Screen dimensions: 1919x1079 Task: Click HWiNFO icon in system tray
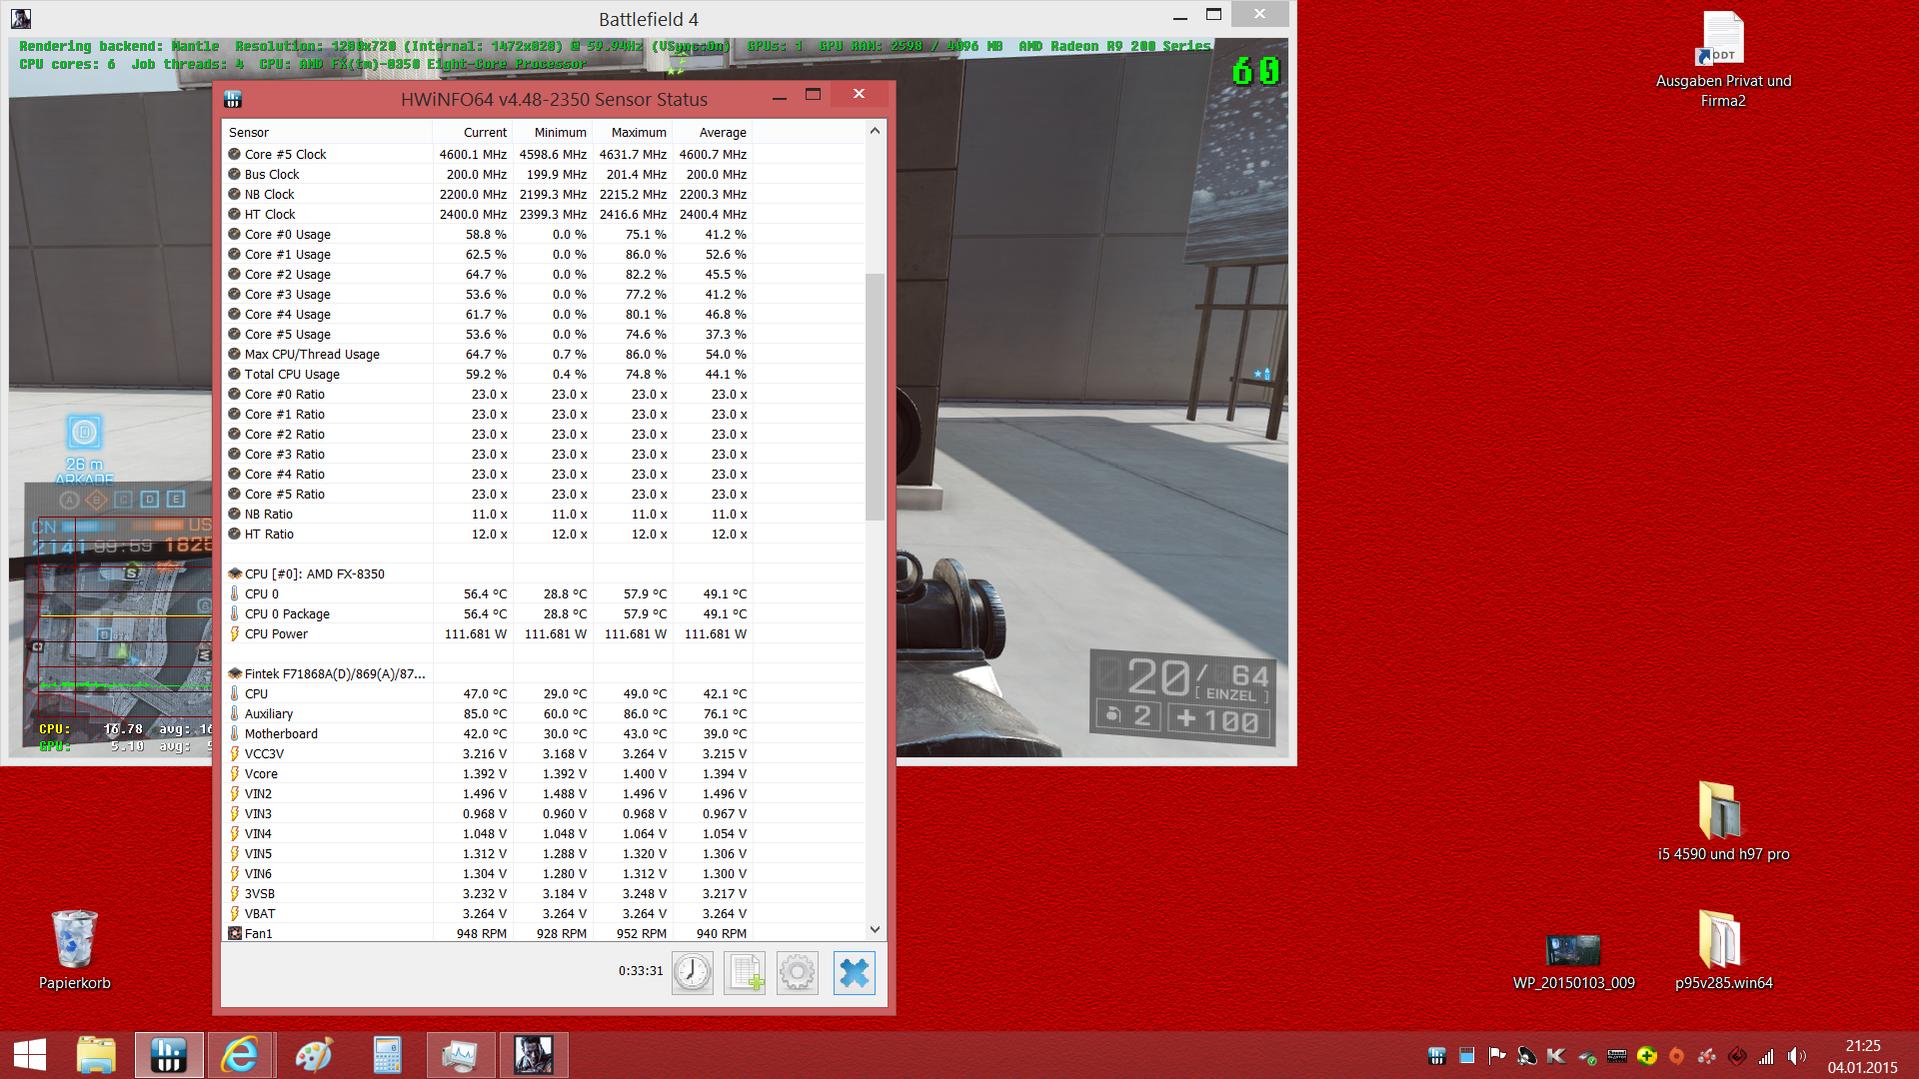tap(1437, 1056)
